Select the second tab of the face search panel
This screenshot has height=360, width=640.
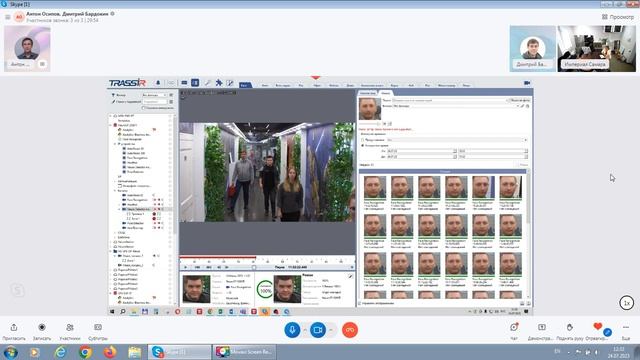pyautogui.click(x=385, y=93)
